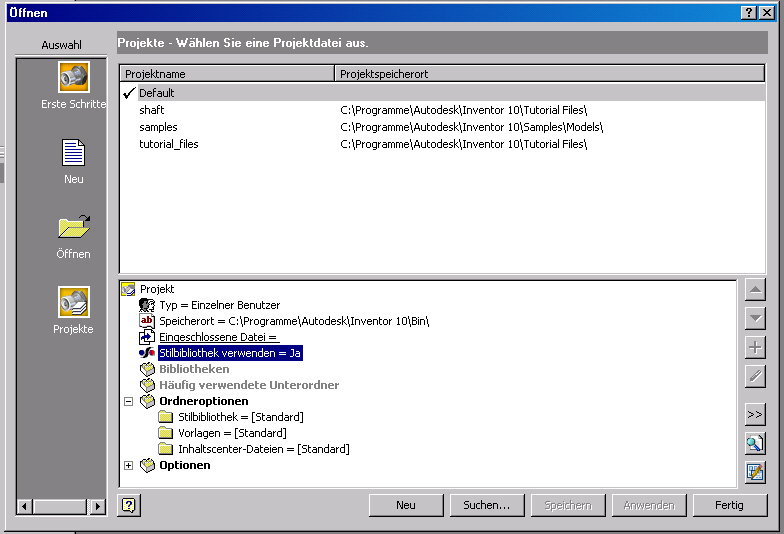
Task: Click the magnifier search-duplicates icon
Action: point(755,443)
